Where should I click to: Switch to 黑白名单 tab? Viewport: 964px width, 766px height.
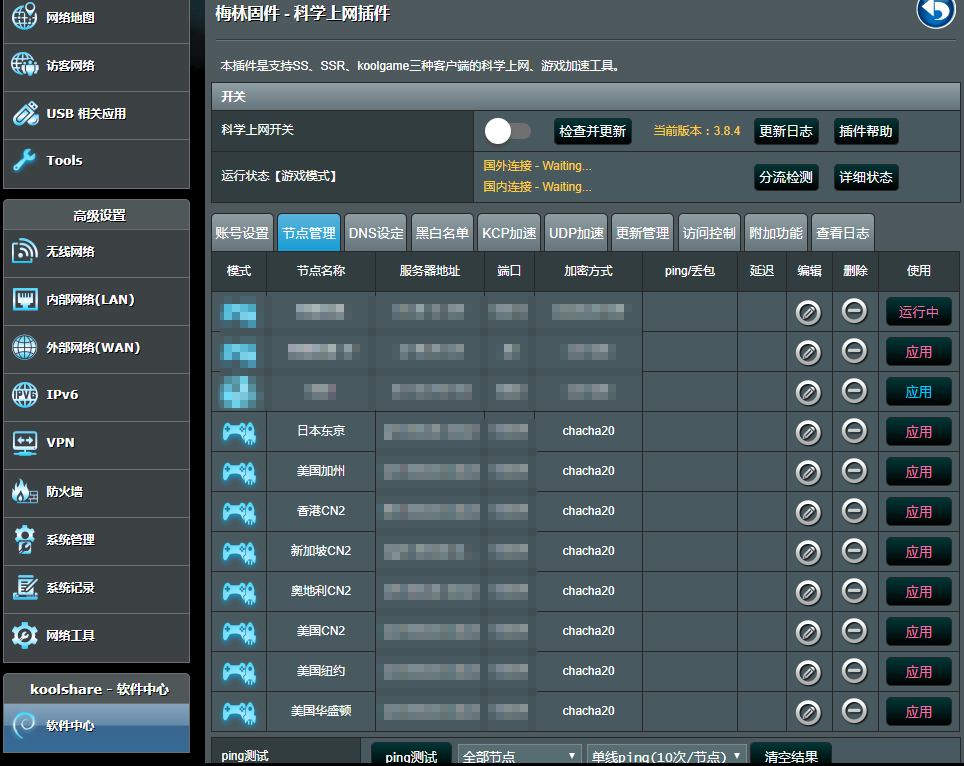coord(442,233)
